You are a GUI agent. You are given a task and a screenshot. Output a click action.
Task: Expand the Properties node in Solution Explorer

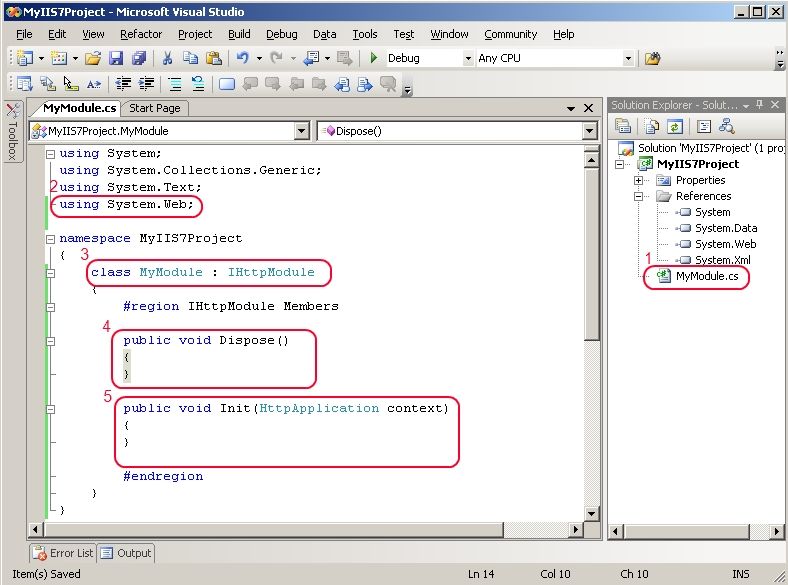click(639, 180)
